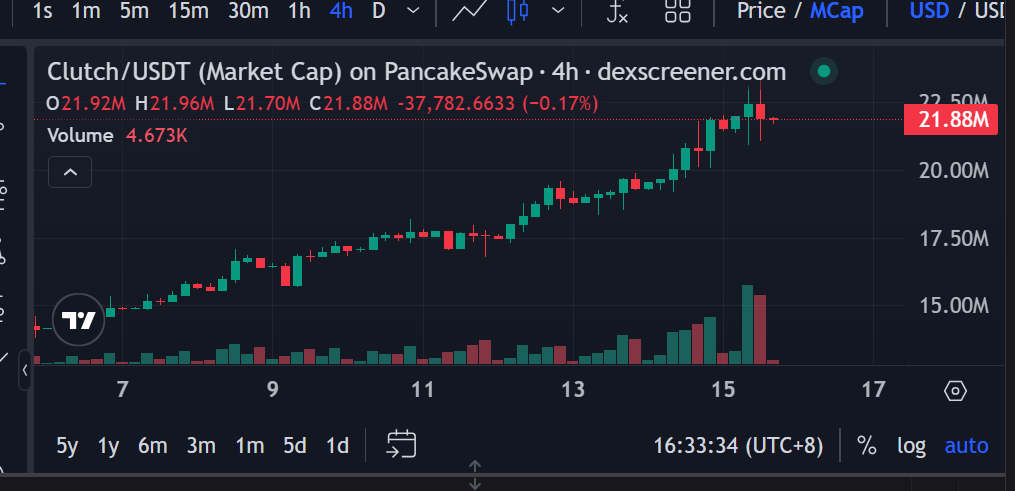Set range to 1m at bottom bar
1015x491 pixels.
[x=249, y=446]
